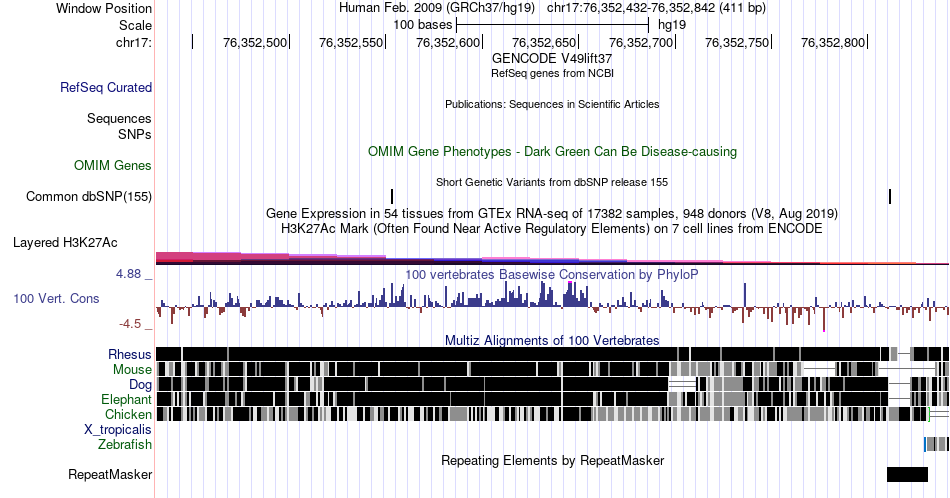This screenshot has height=498, width=950.
Task: Select the X_tropicalis alignment row label
Action: click(x=118, y=430)
